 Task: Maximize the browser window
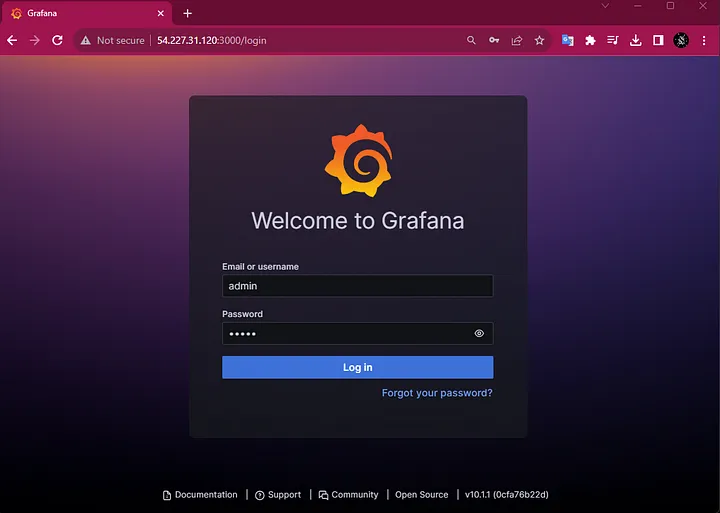click(670, 6)
